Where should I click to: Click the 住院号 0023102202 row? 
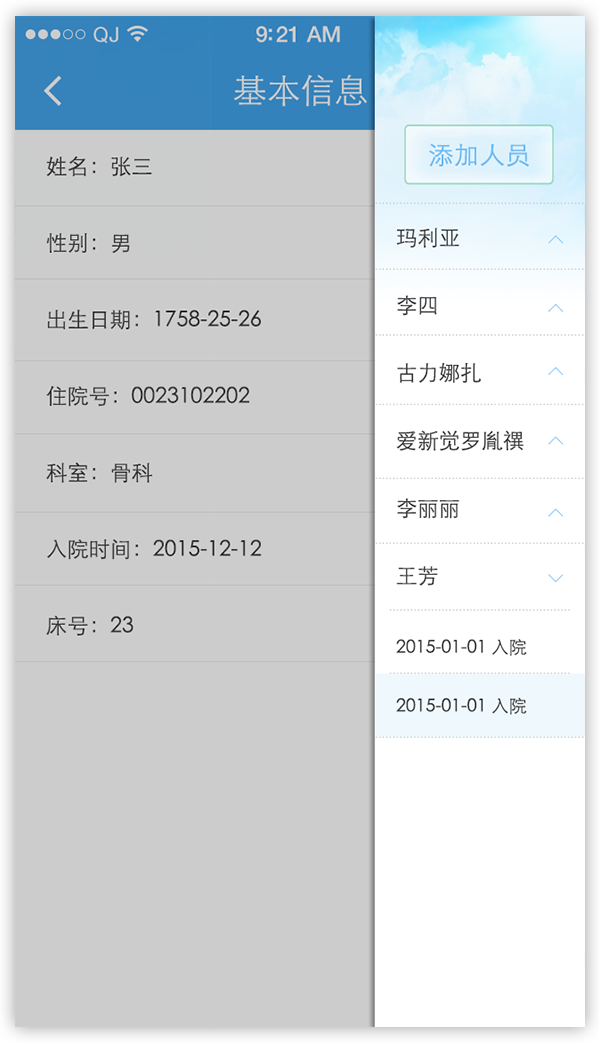click(195, 397)
